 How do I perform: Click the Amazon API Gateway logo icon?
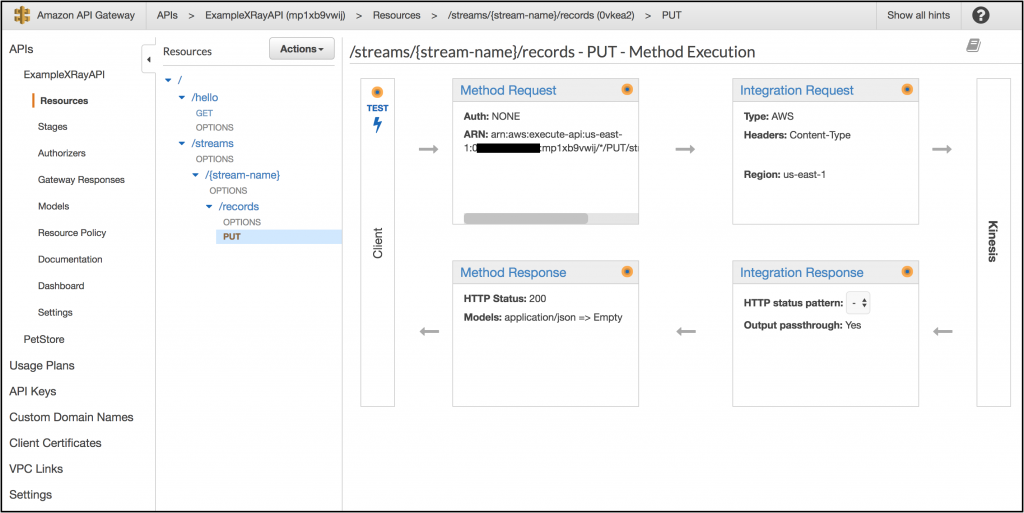coord(22,15)
